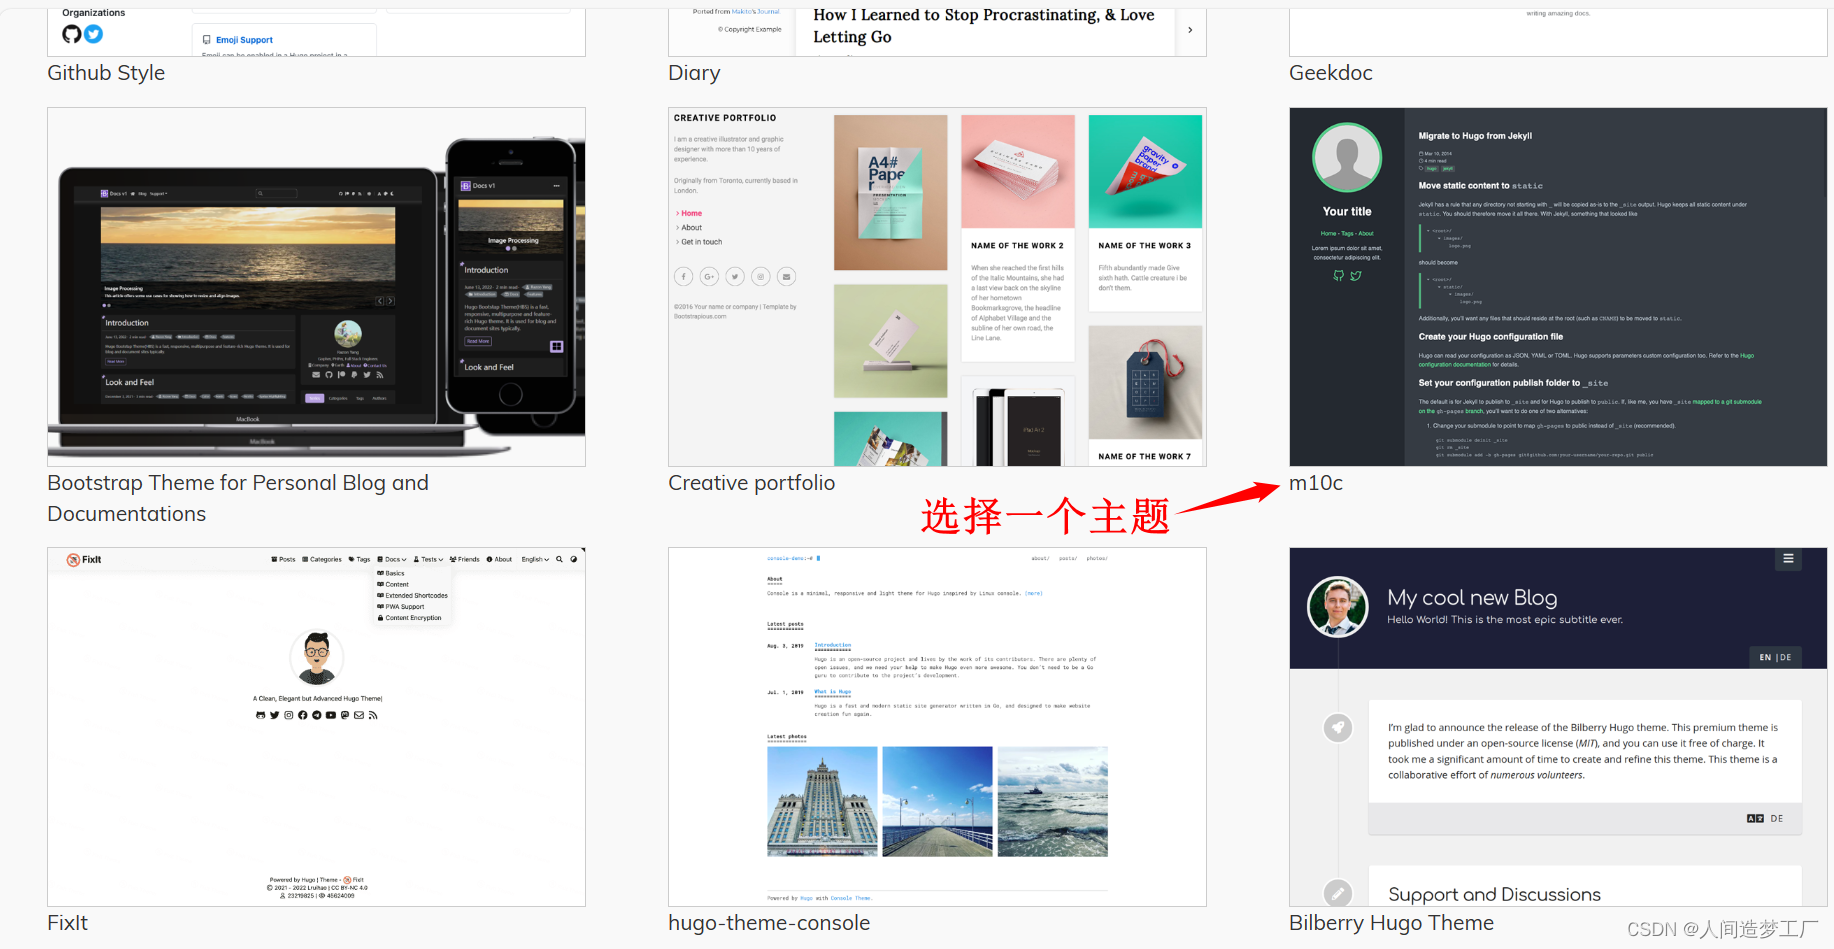Open English language dropdown in FixIt

tap(535, 559)
